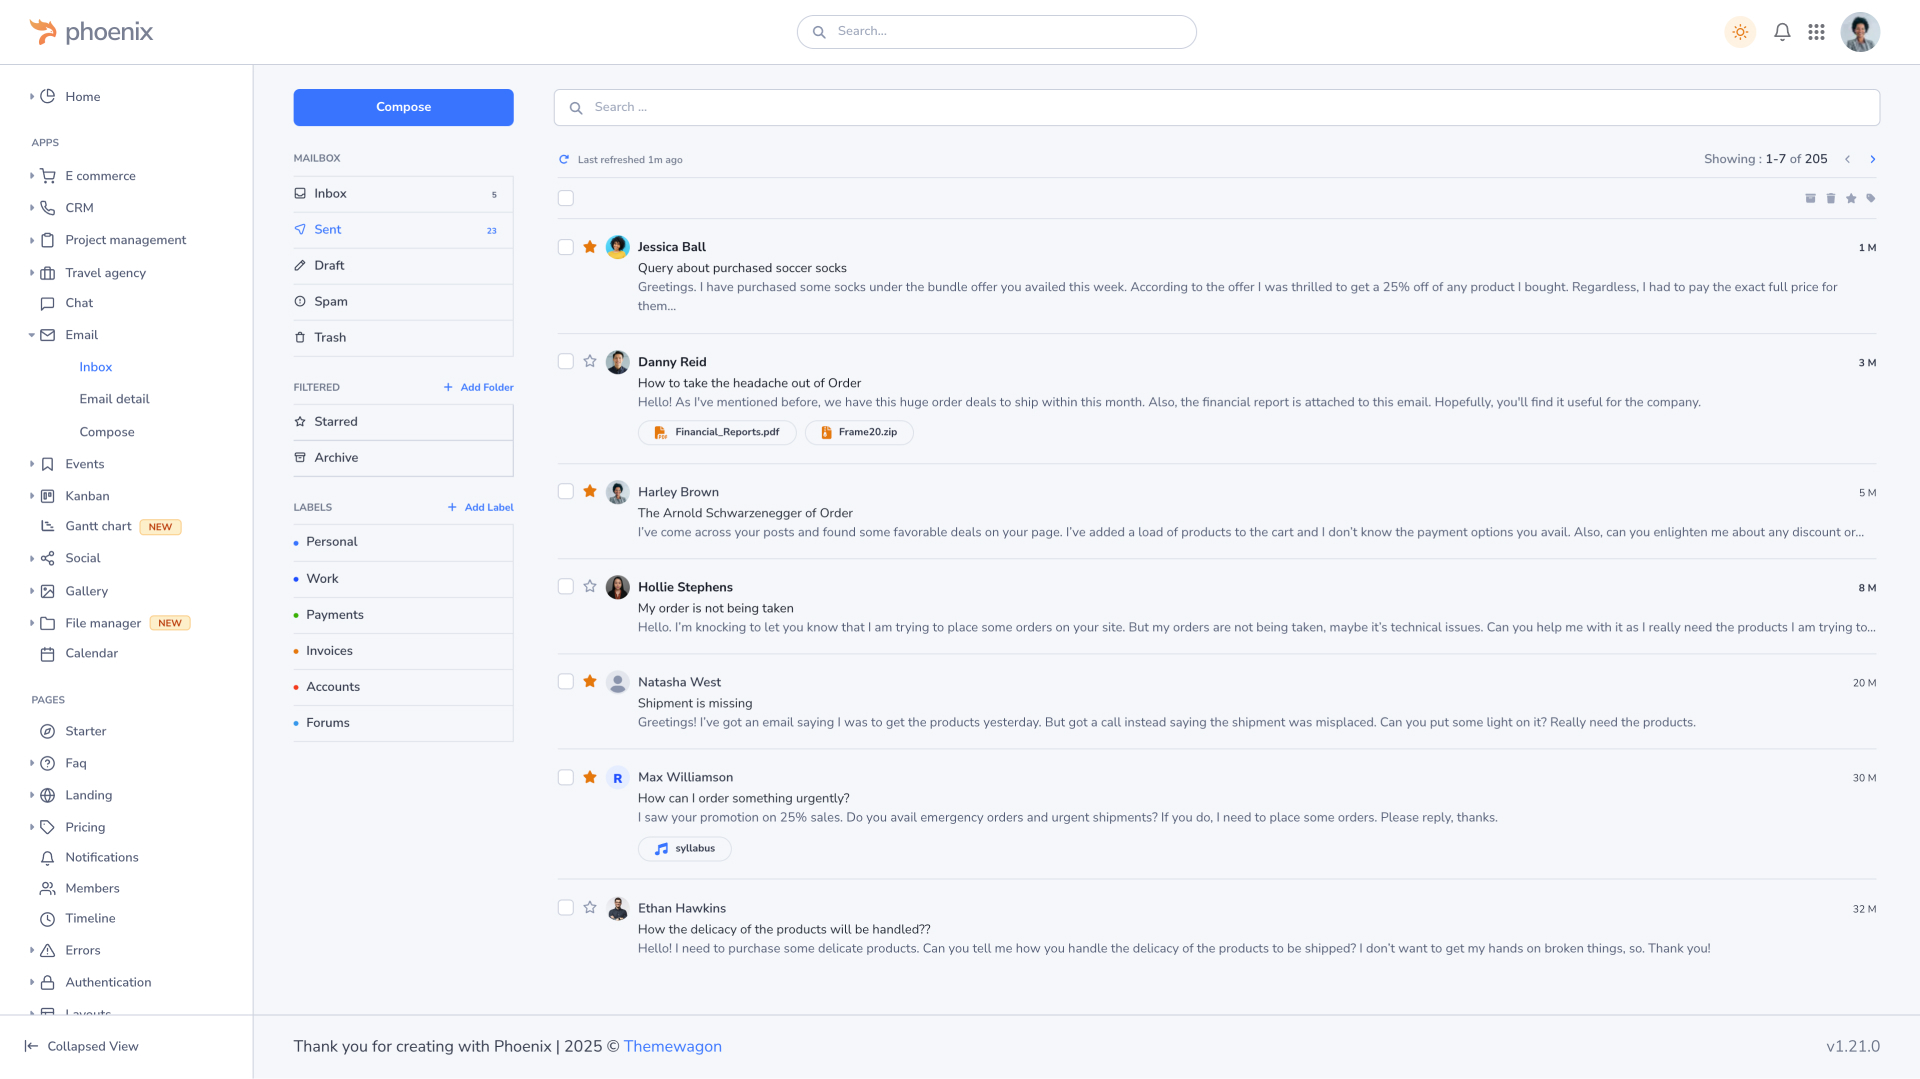
Task: Click the refresh icon beside Last refreshed
Action: pyautogui.click(x=564, y=160)
